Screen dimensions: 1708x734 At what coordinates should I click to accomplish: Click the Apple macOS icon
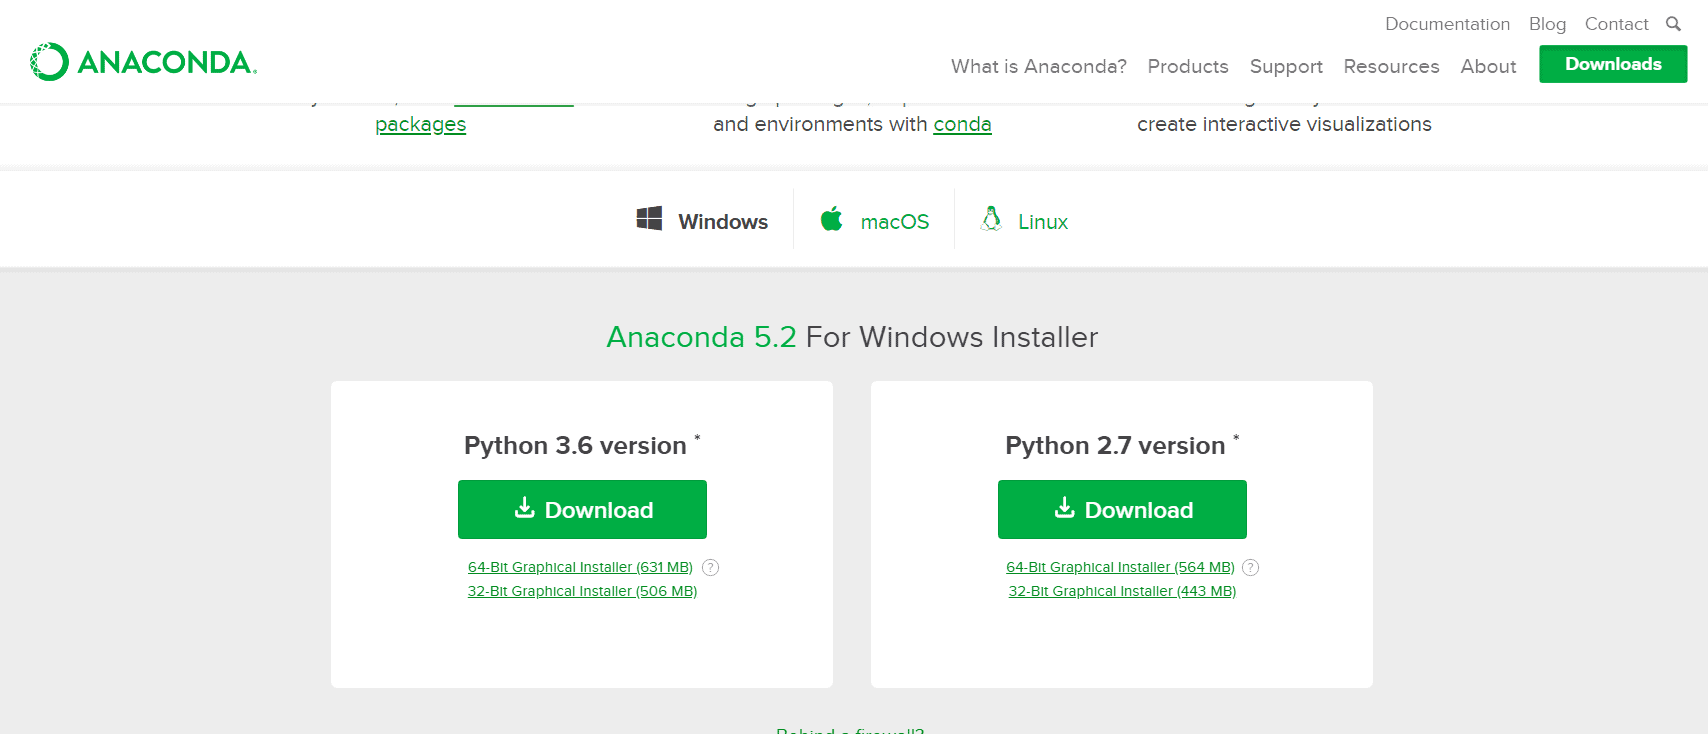831,219
